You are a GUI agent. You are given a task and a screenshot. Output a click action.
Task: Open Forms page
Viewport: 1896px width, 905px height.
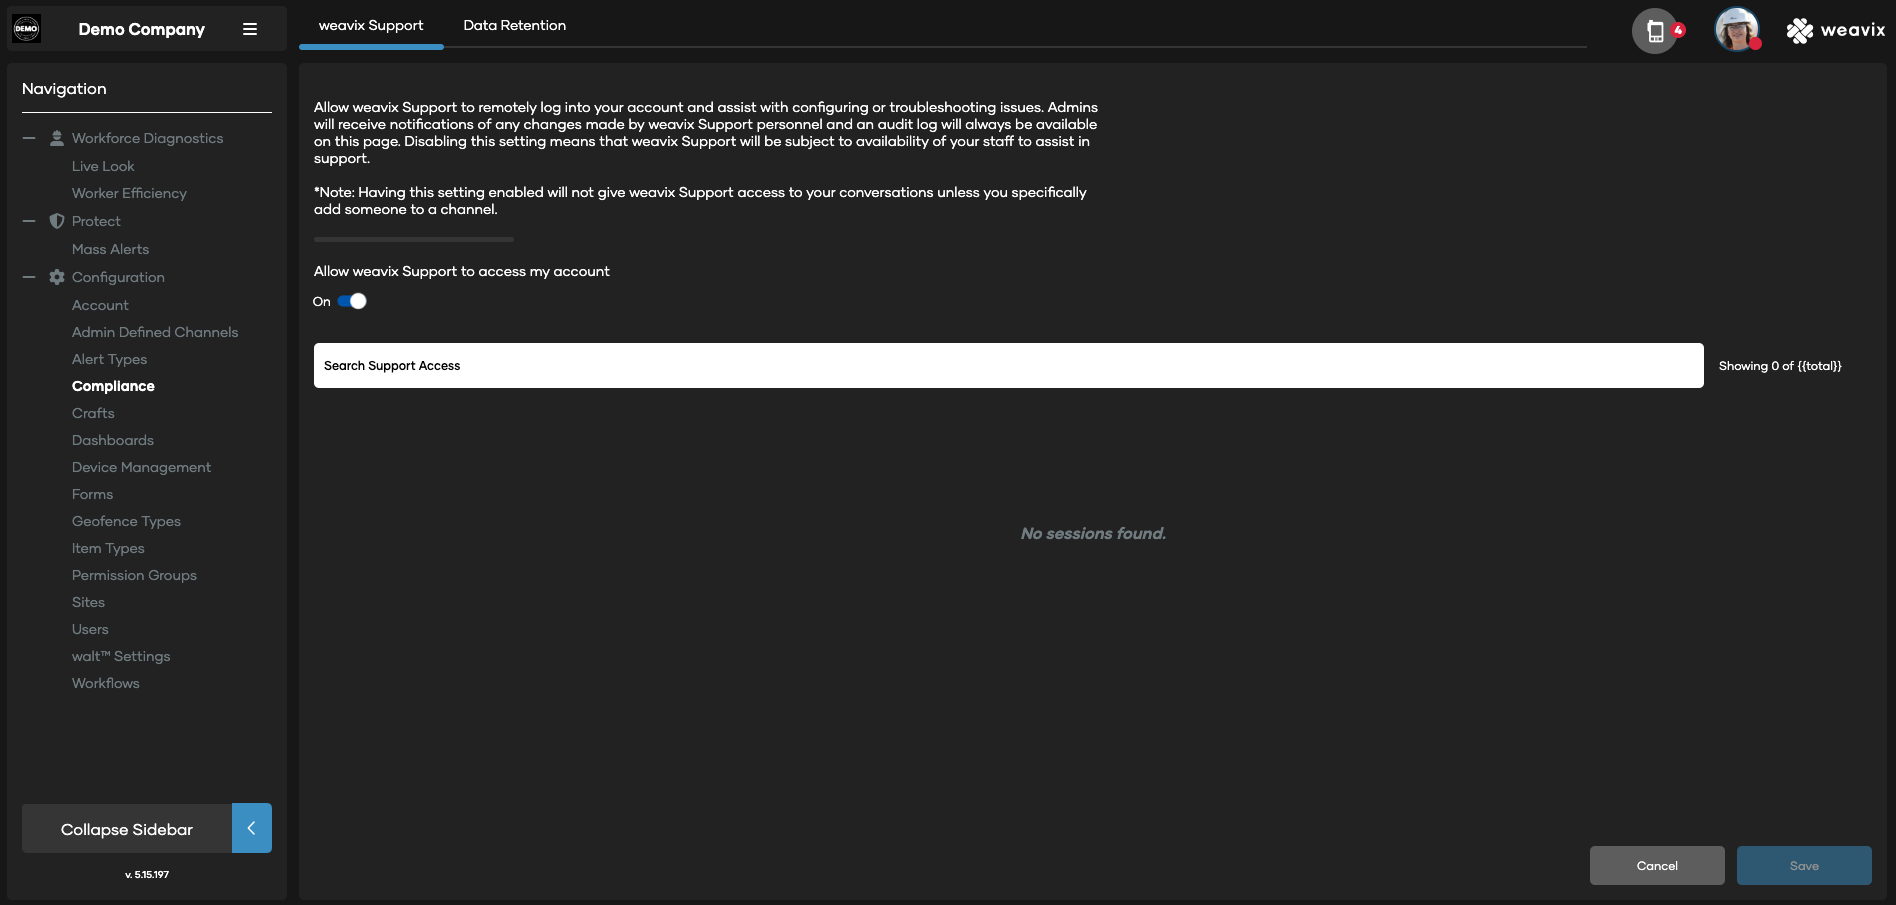coord(92,494)
